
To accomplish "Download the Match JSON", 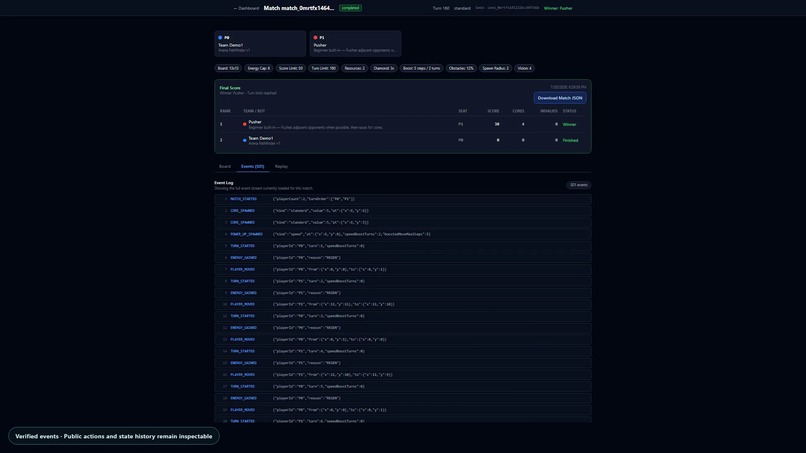I will point(560,98).
